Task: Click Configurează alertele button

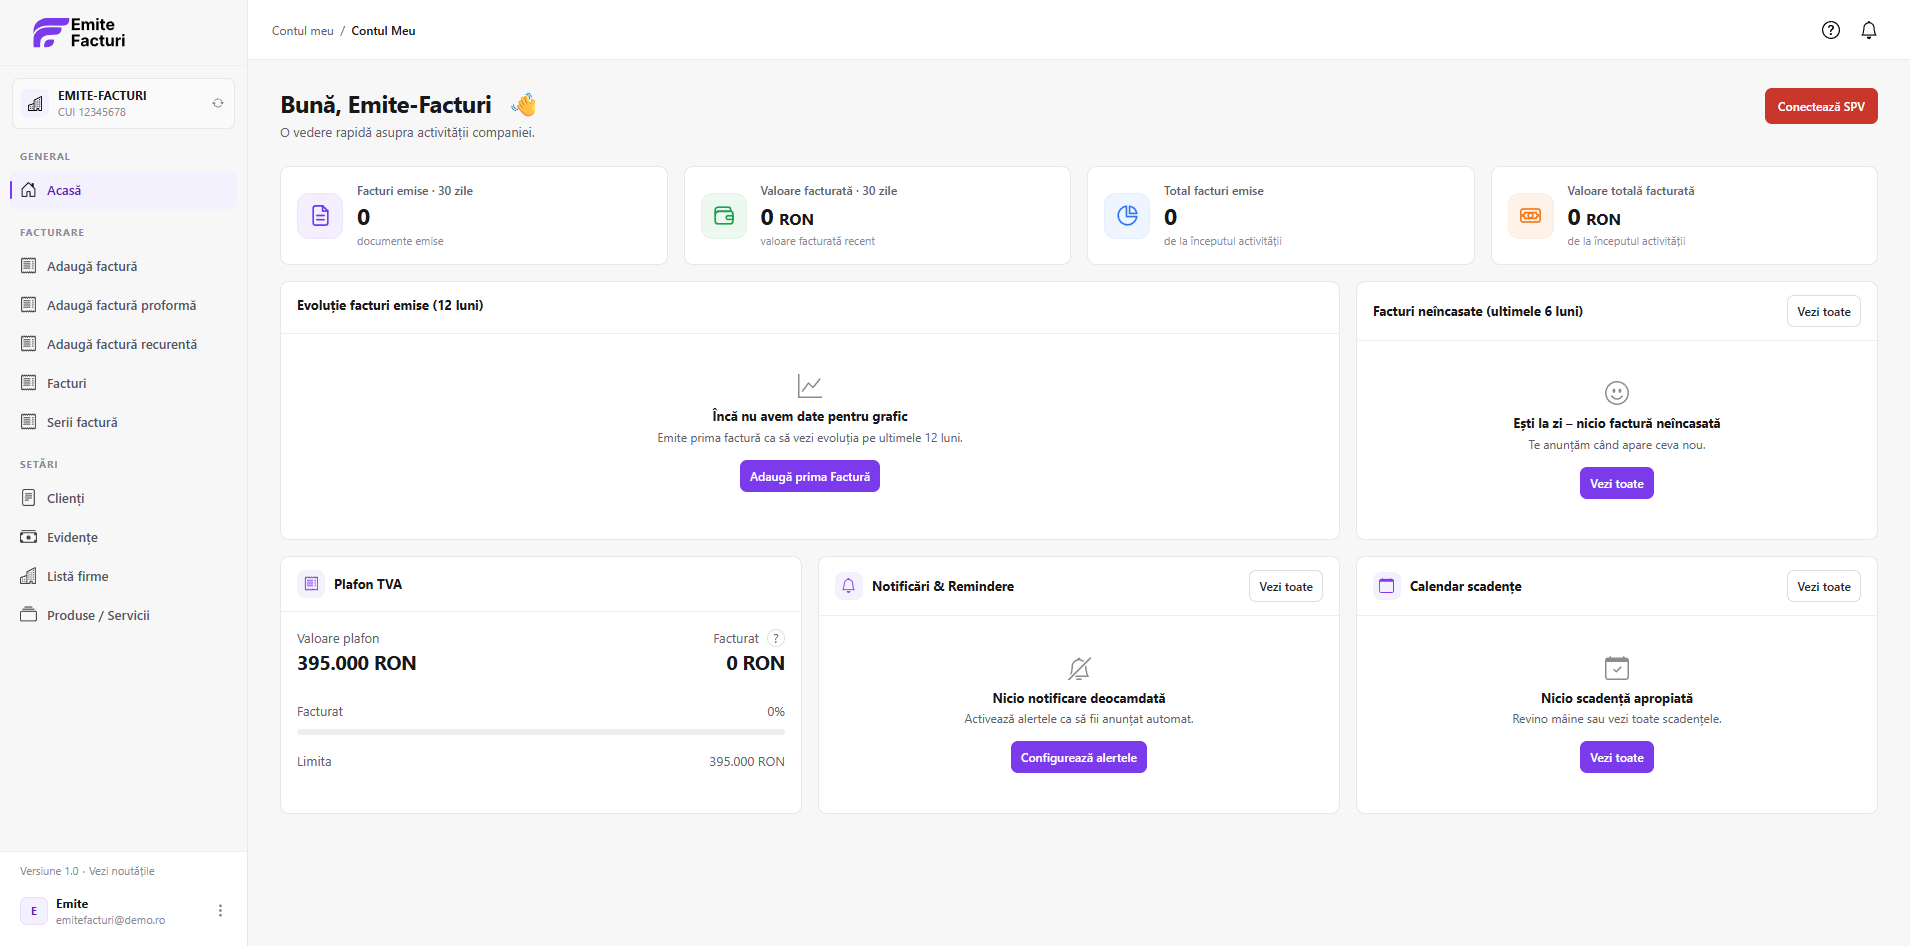Action: [1079, 757]
